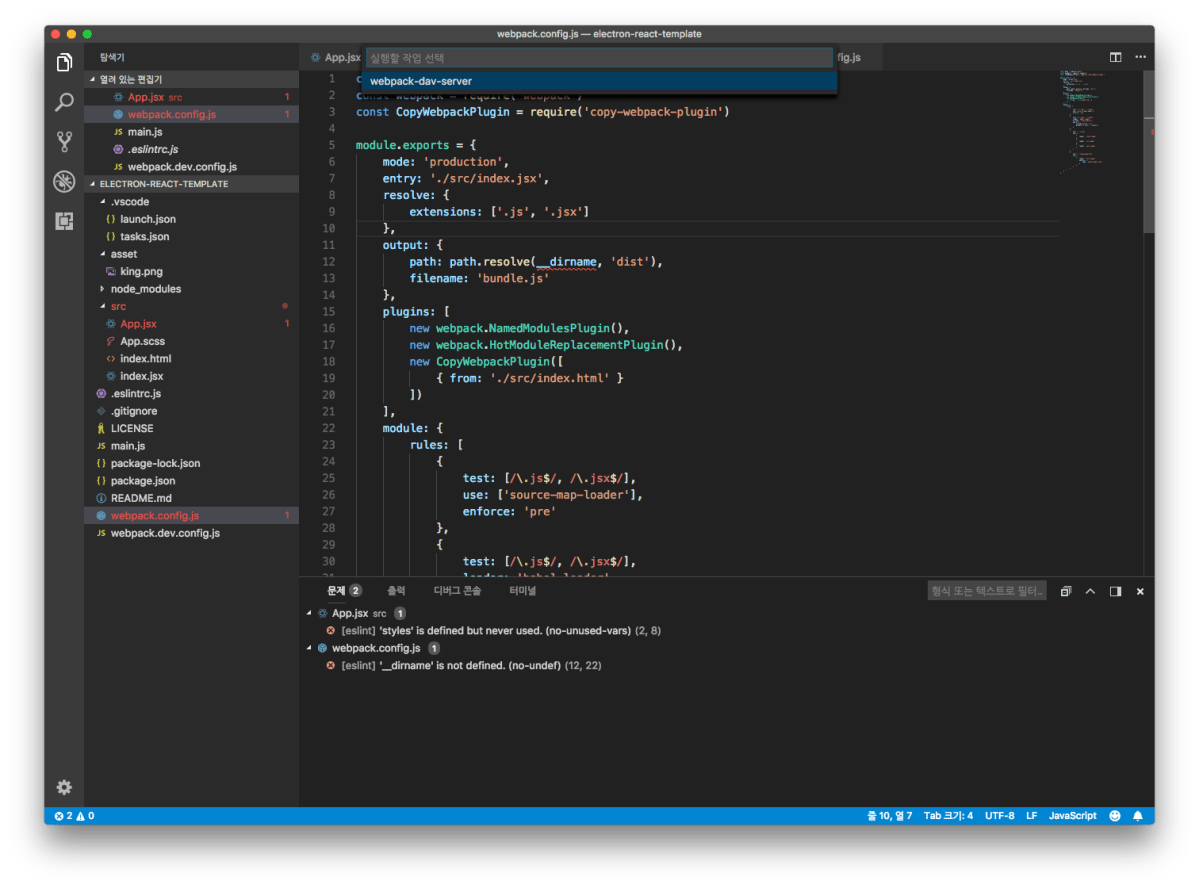Open package-lock.json file
Screen dimensions: 1199x888
pos(191,464)
